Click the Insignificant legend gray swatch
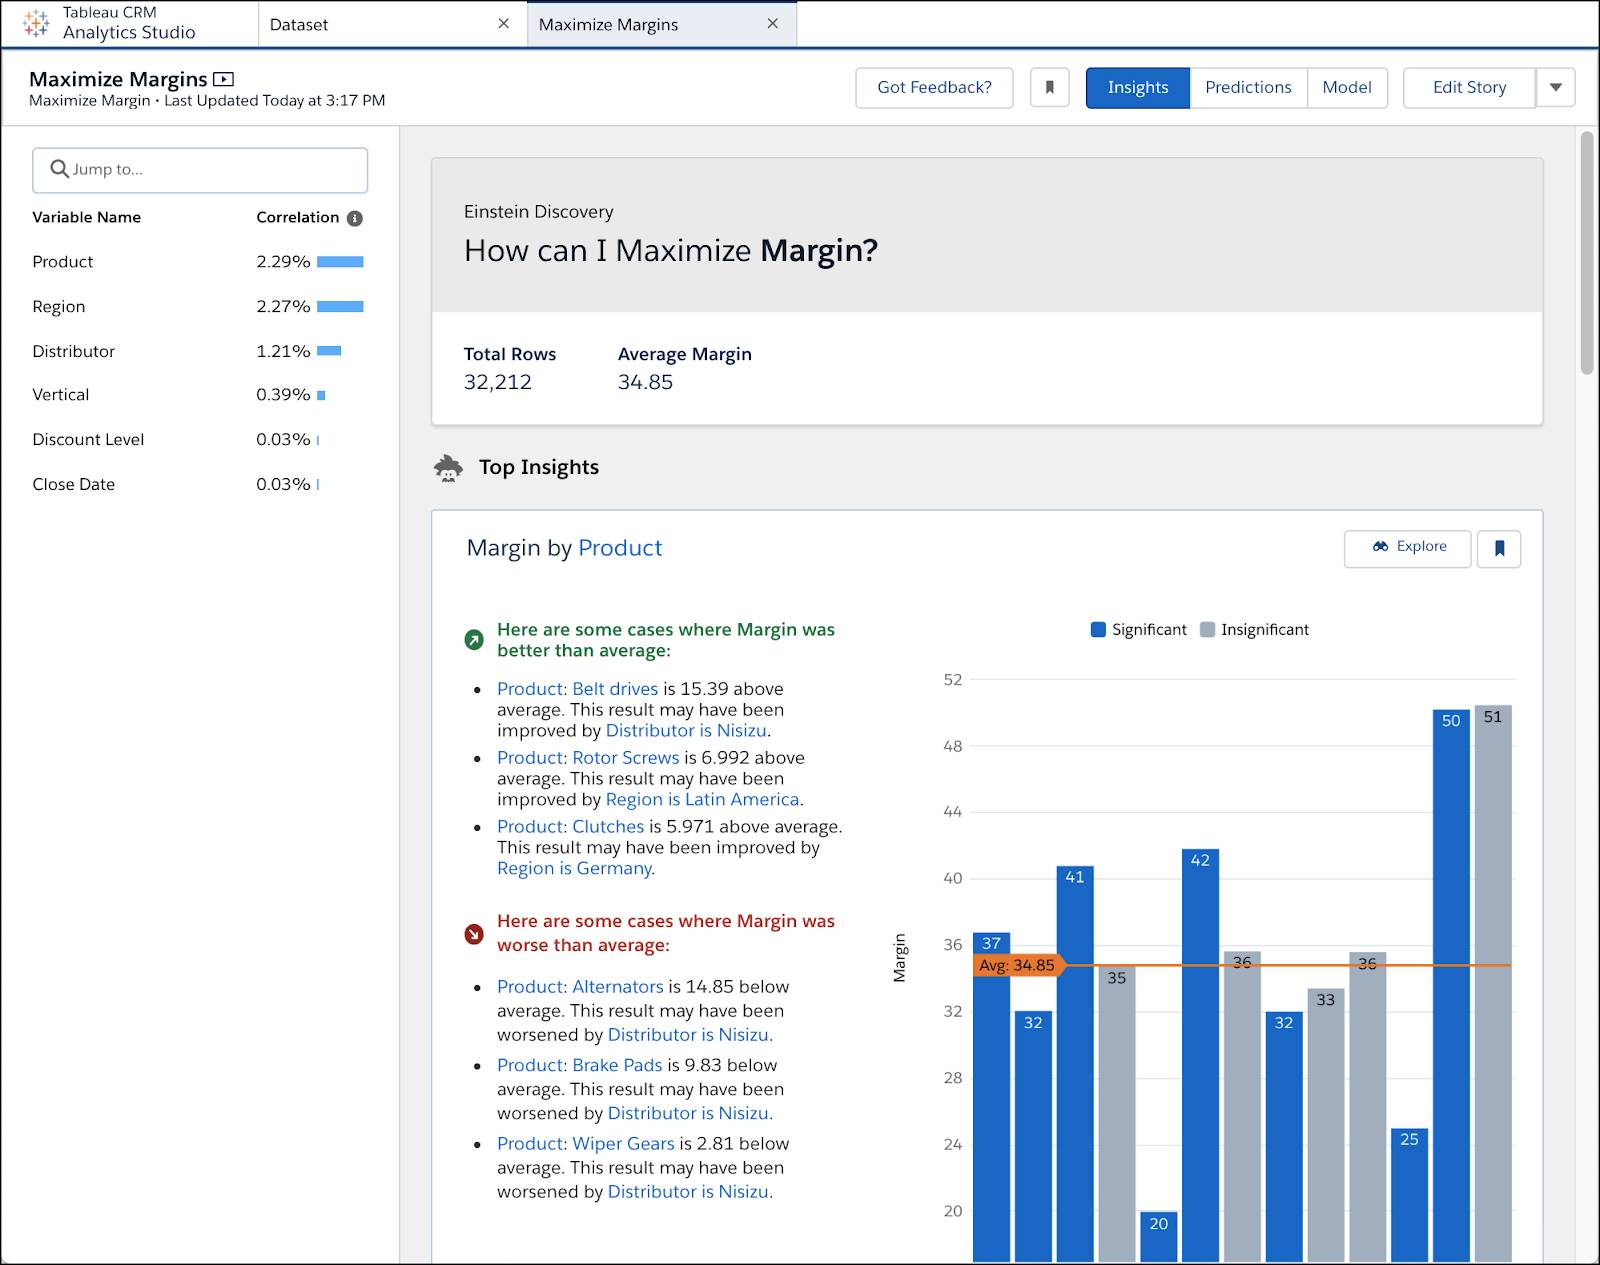1600x1265 pixels. click(1207, 630)
